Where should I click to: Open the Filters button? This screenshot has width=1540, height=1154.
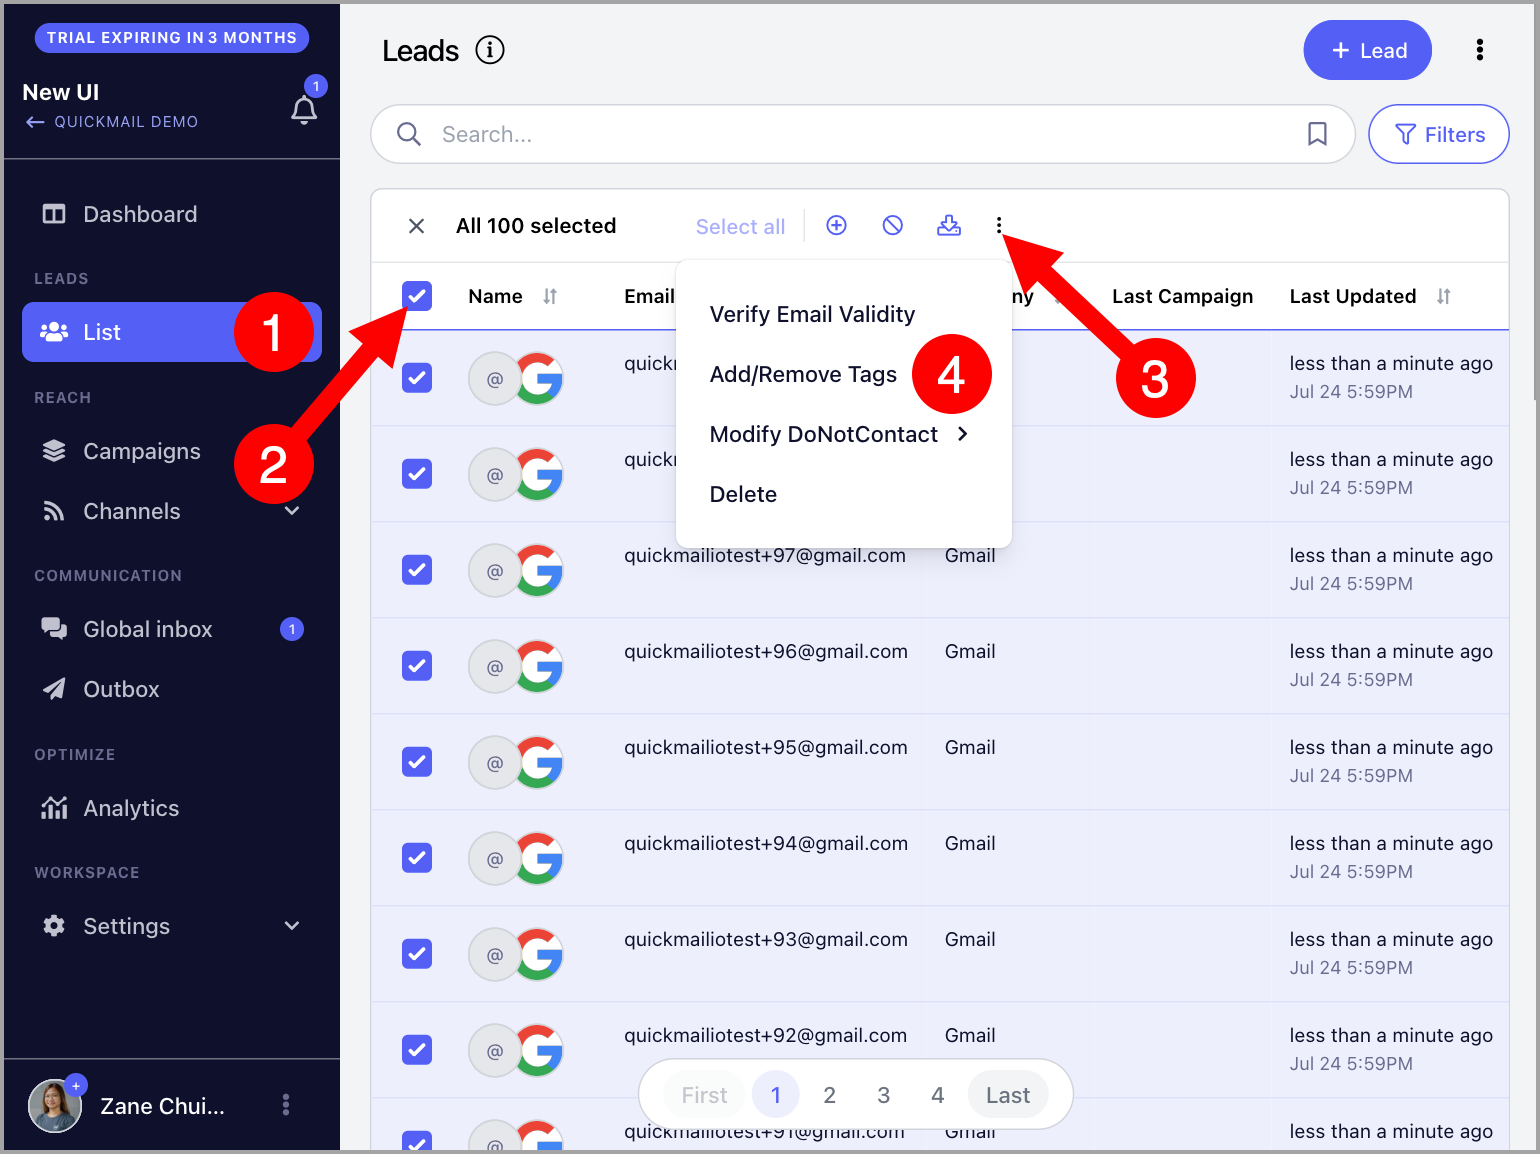pyautogui.click(x=1439, y=134)
